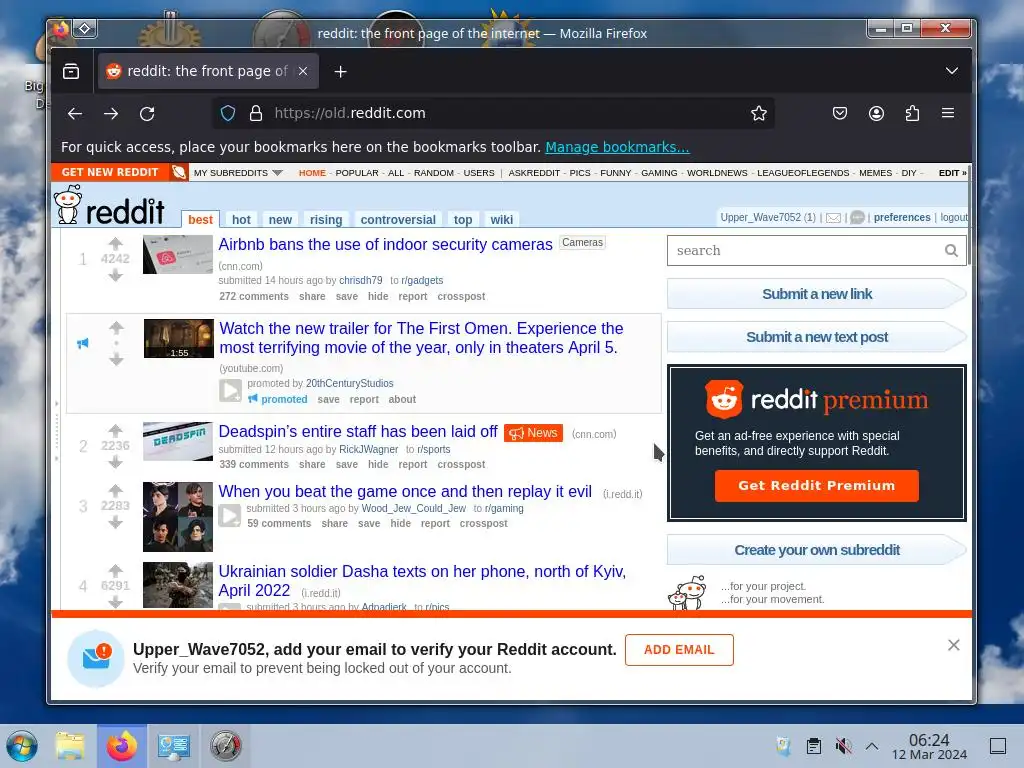Click Create your own subreddit
The height and width of the screenshot is (768, 1024).
point(816,550)
